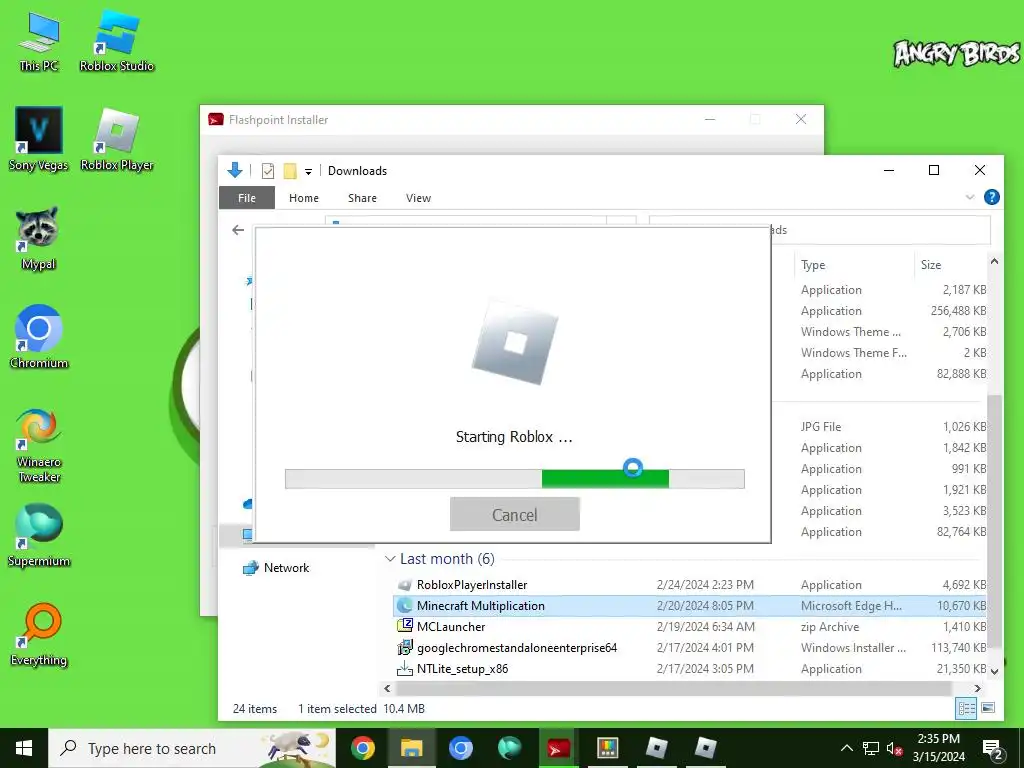The image size is (1024, 768).
Task: Open the colorful TV app on taskbar
Action: click(607, 748)
